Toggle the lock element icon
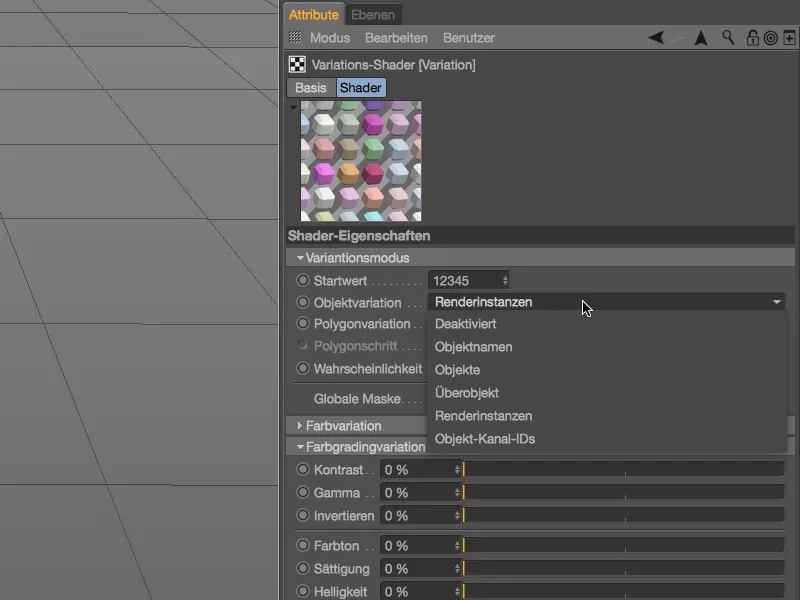Screen dimensions: 800x600 pyautogui.click(x=752, y=38)
